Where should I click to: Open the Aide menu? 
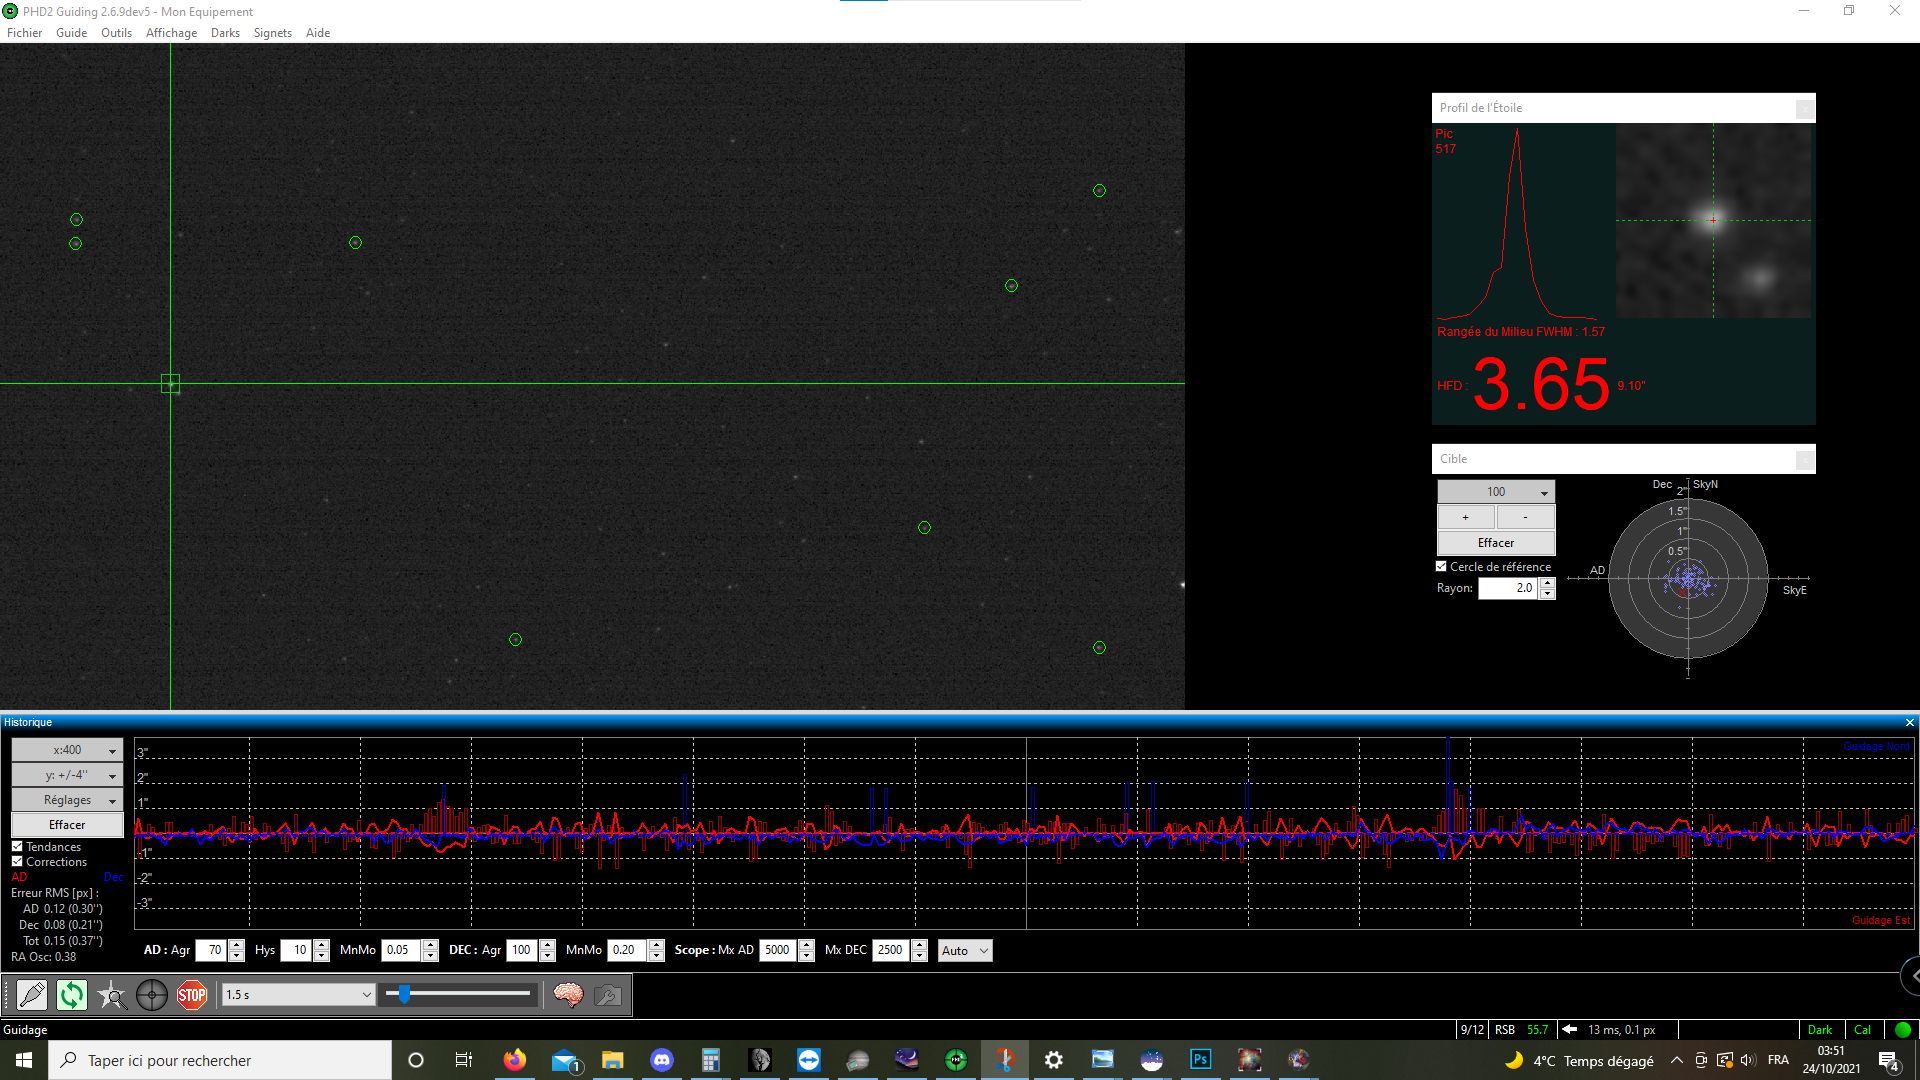[318, 33]
